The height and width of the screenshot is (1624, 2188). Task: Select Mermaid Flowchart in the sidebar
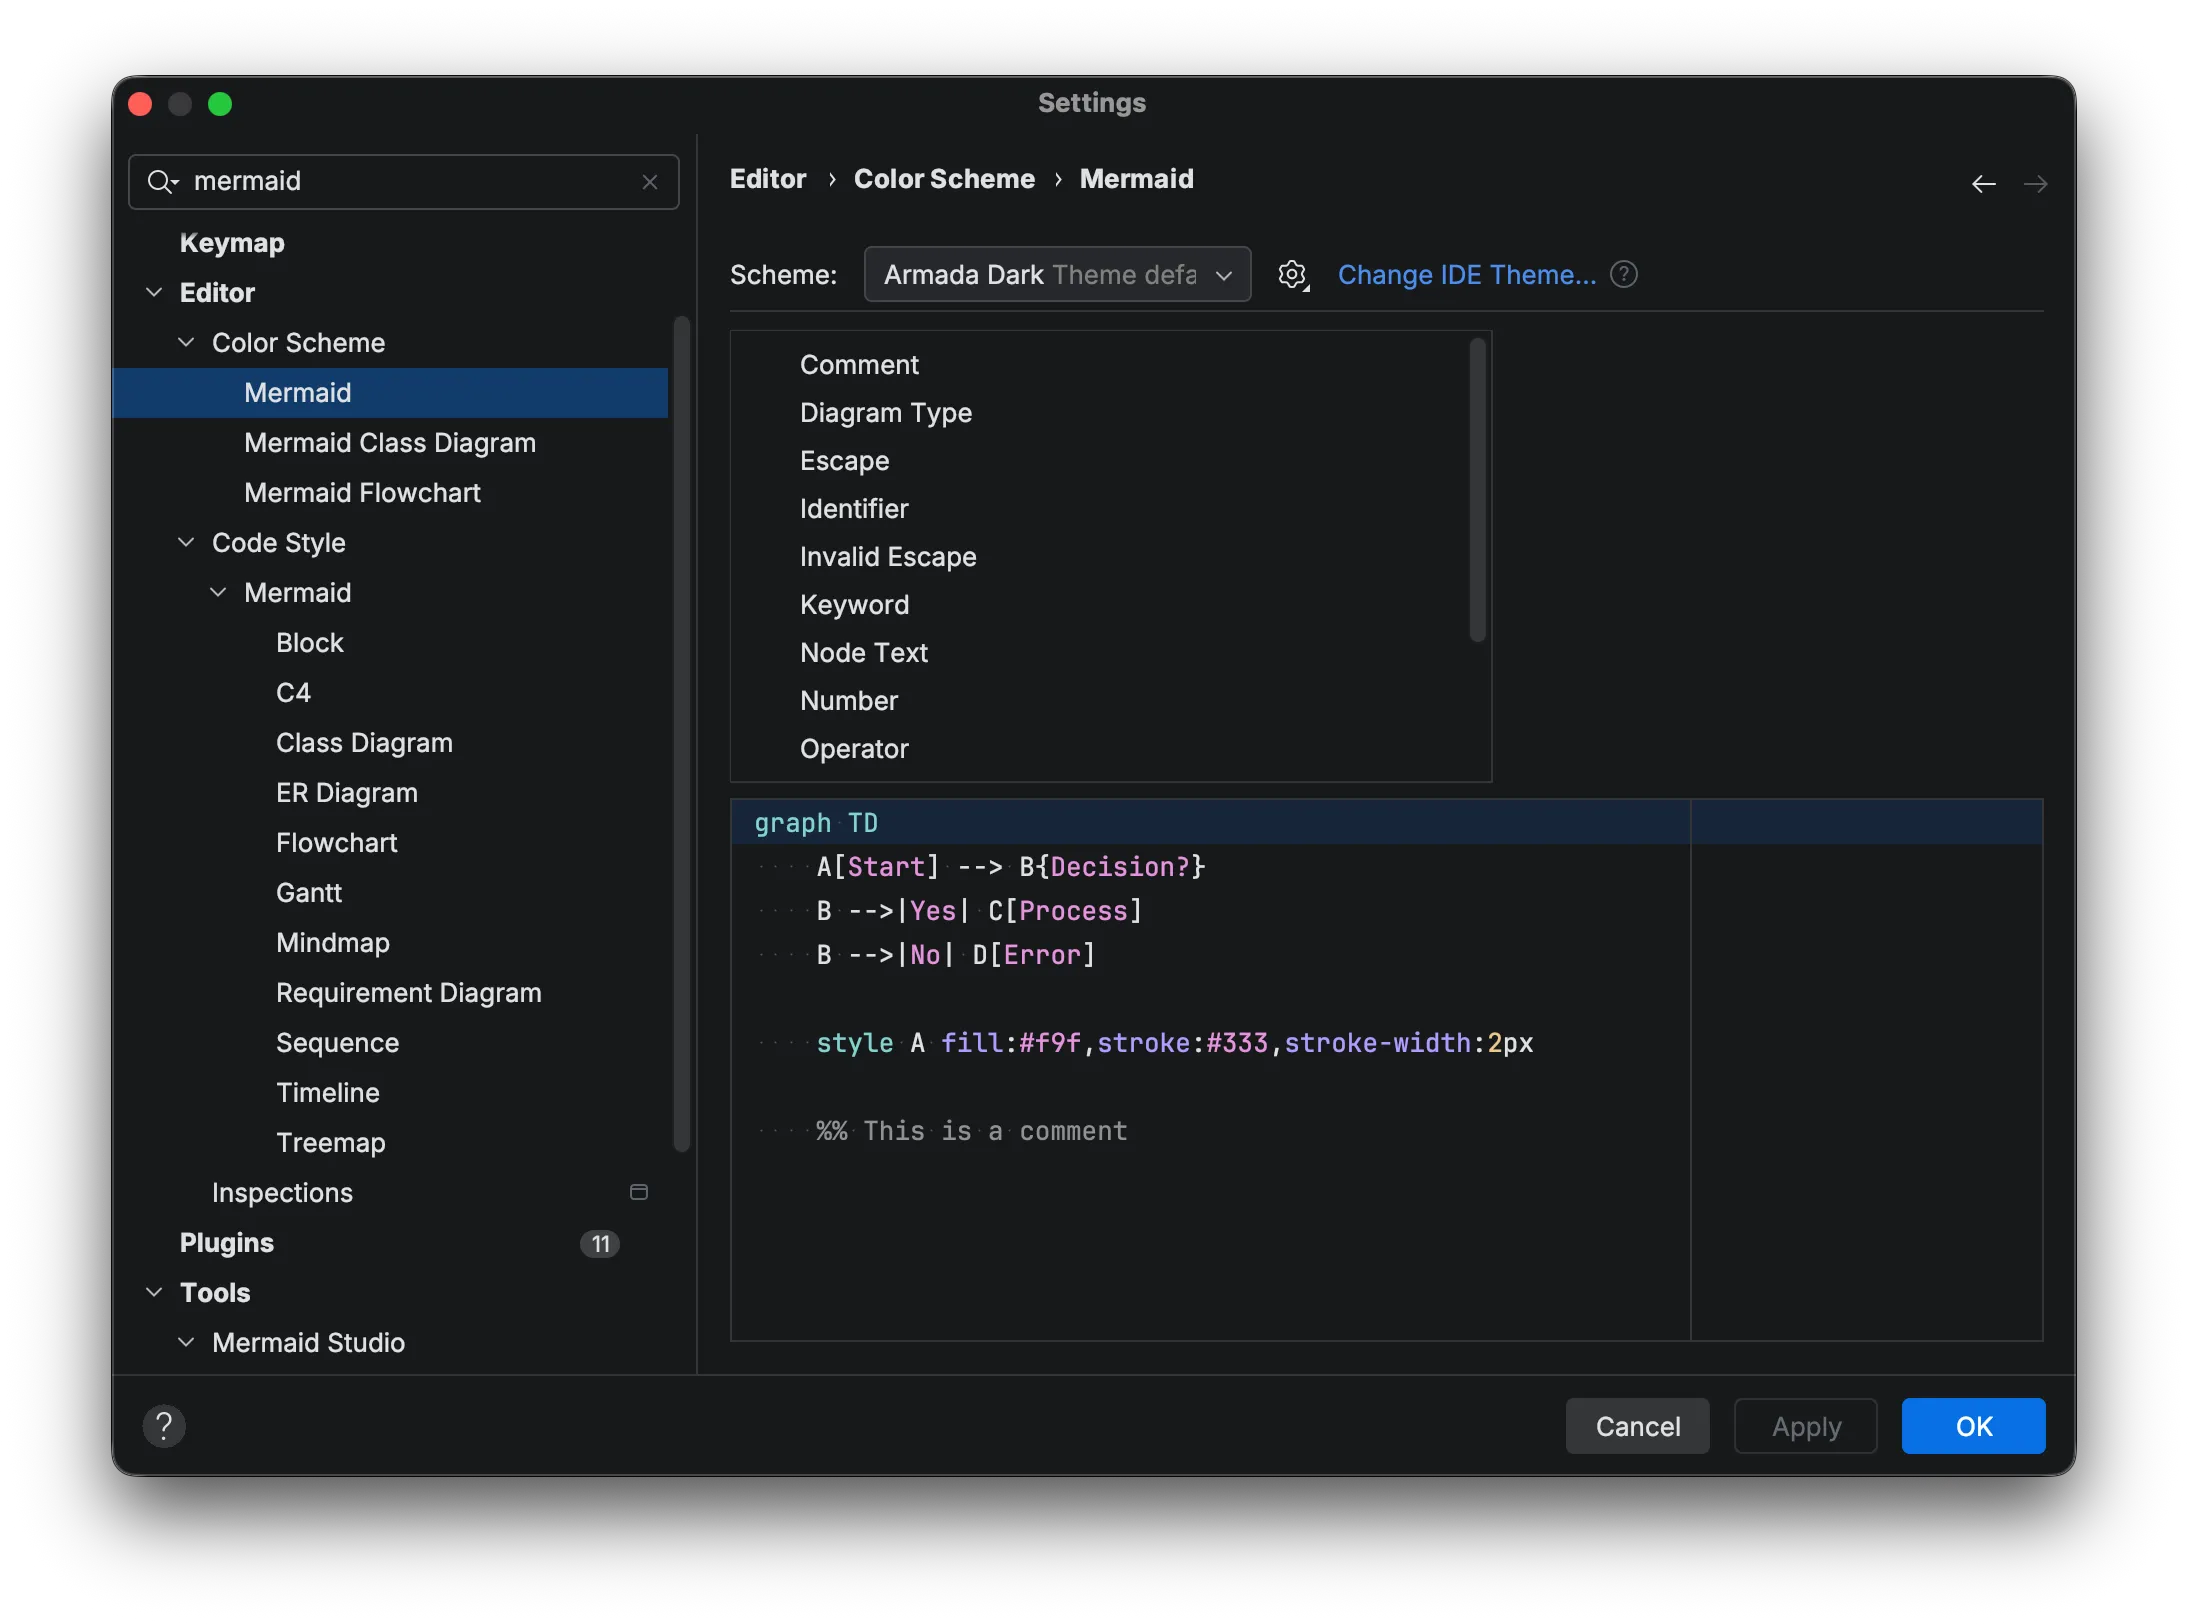[363, 492]
